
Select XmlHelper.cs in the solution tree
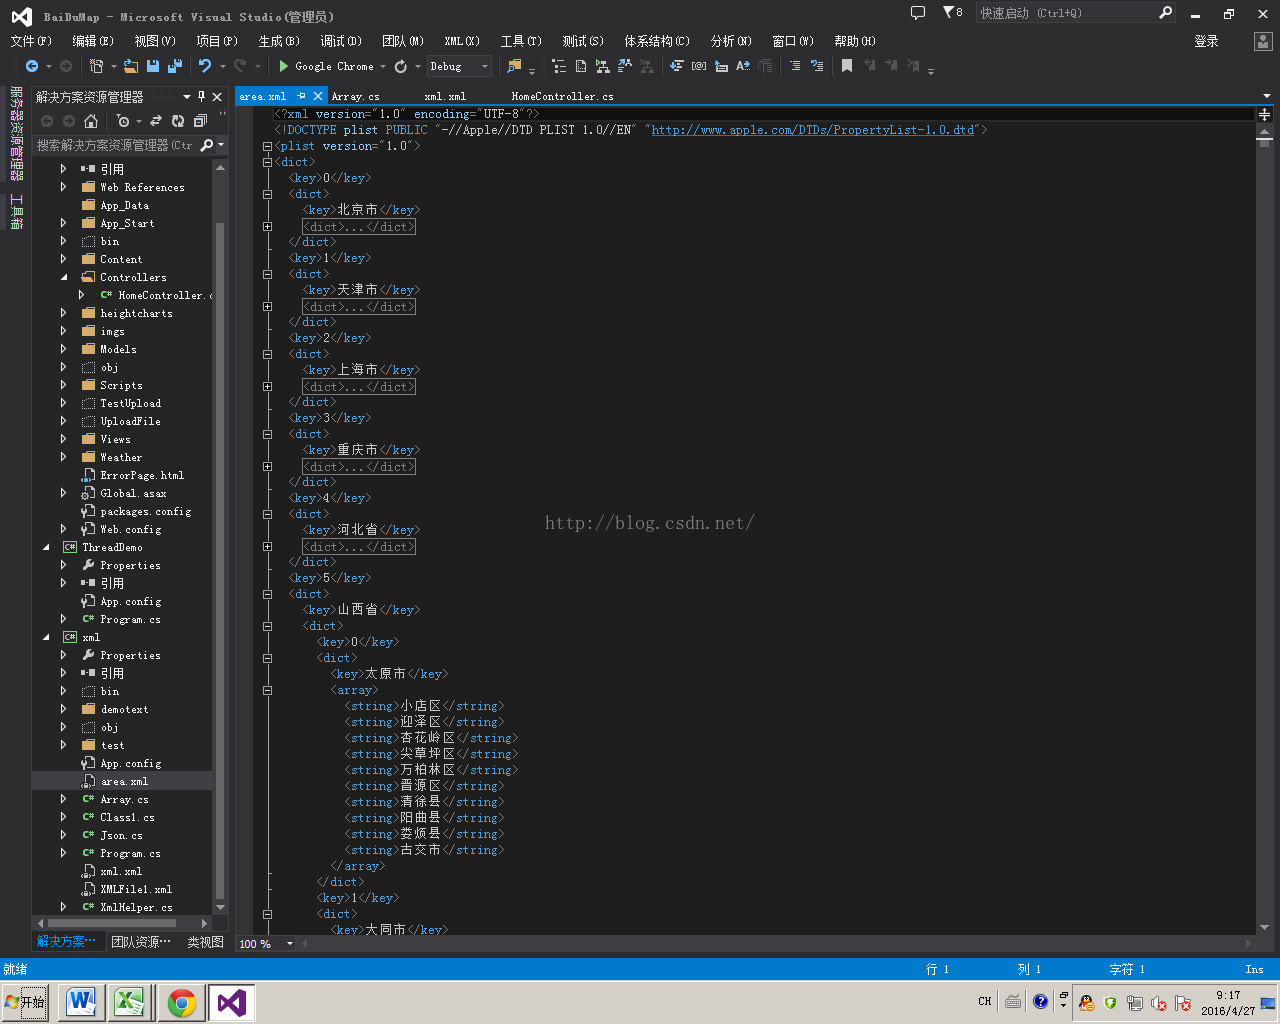135,907
